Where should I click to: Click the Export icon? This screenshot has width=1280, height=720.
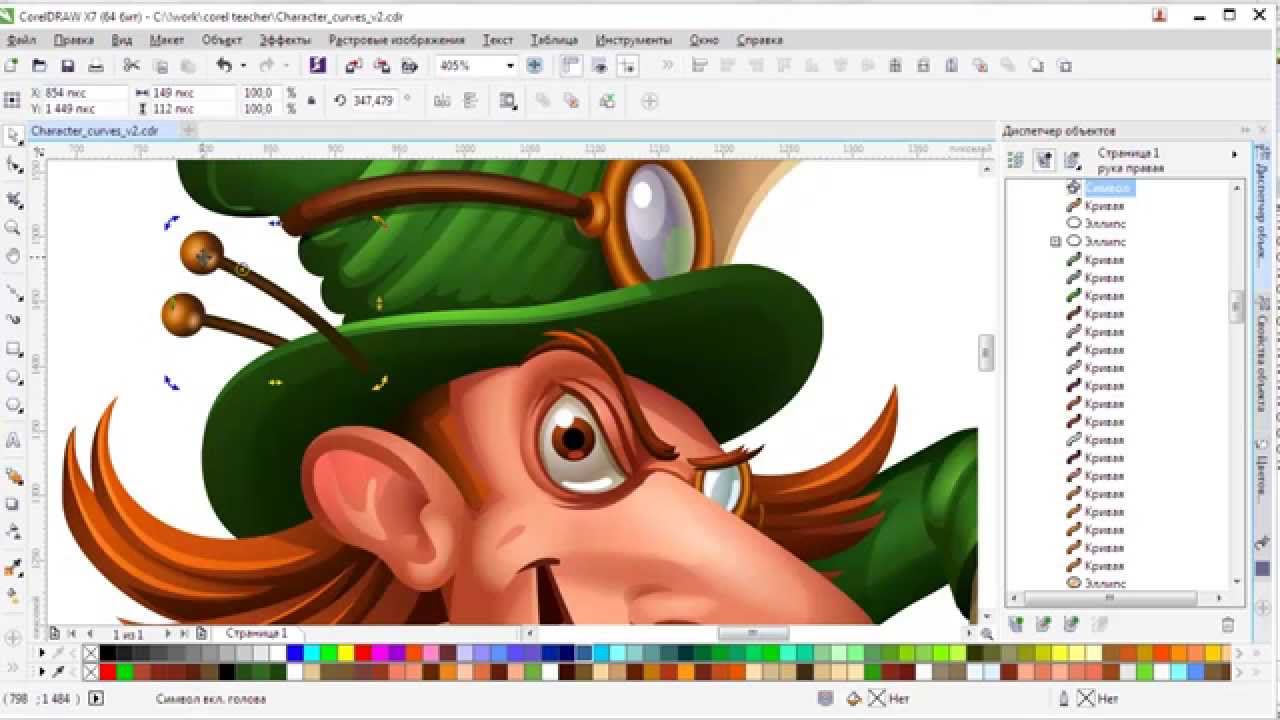click(x=381, y=66)
